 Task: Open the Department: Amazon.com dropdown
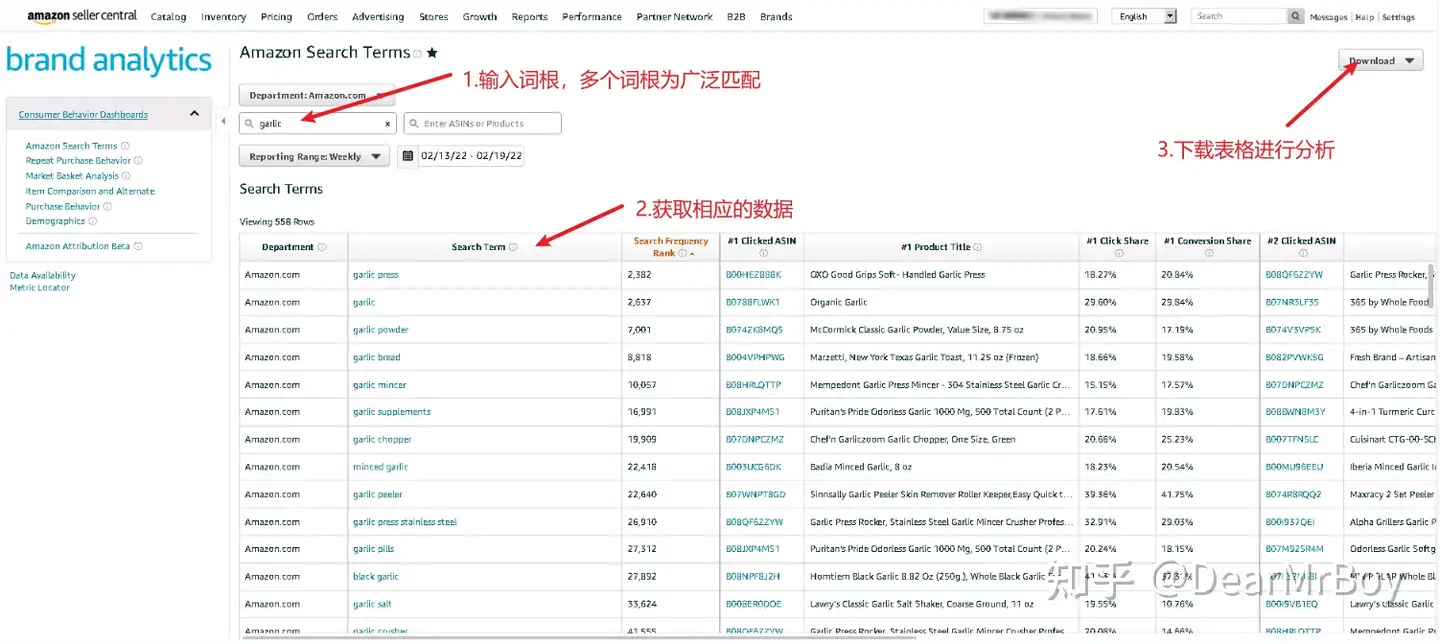pyautogui.click(x=317, y=95)
